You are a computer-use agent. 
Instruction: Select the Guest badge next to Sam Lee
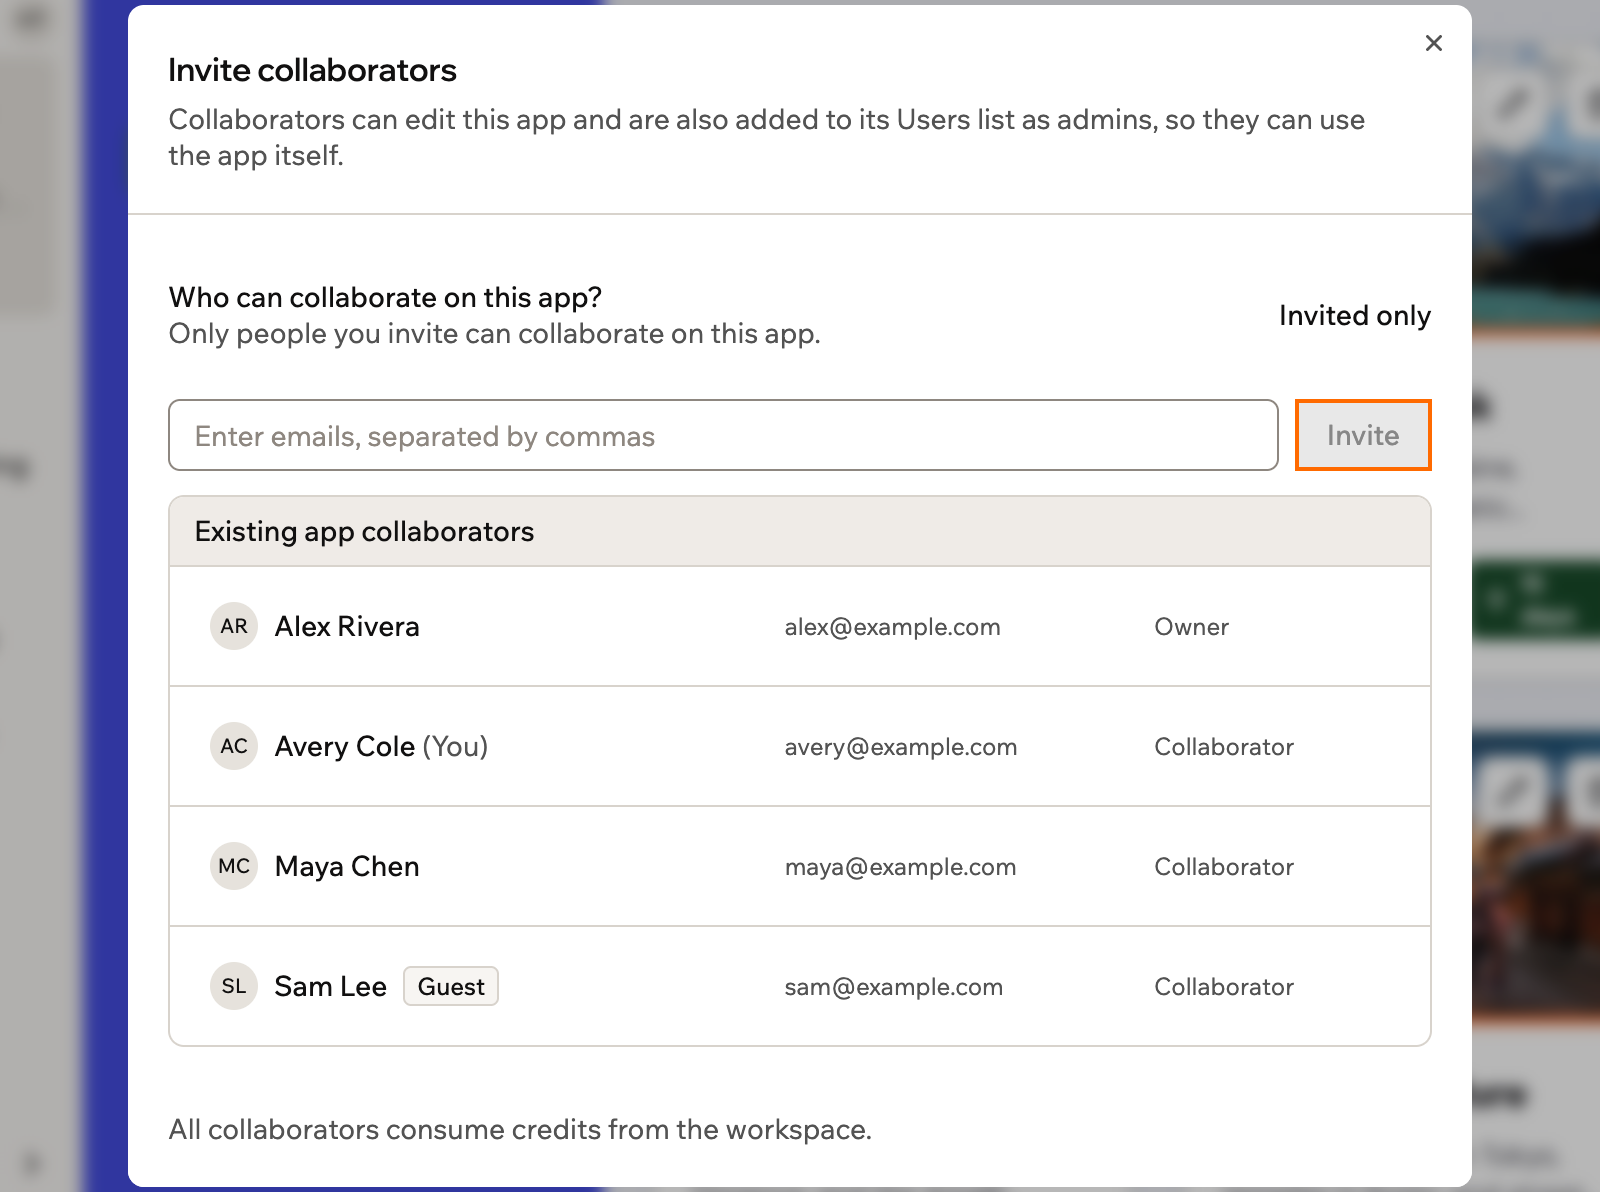click(451, 986)
